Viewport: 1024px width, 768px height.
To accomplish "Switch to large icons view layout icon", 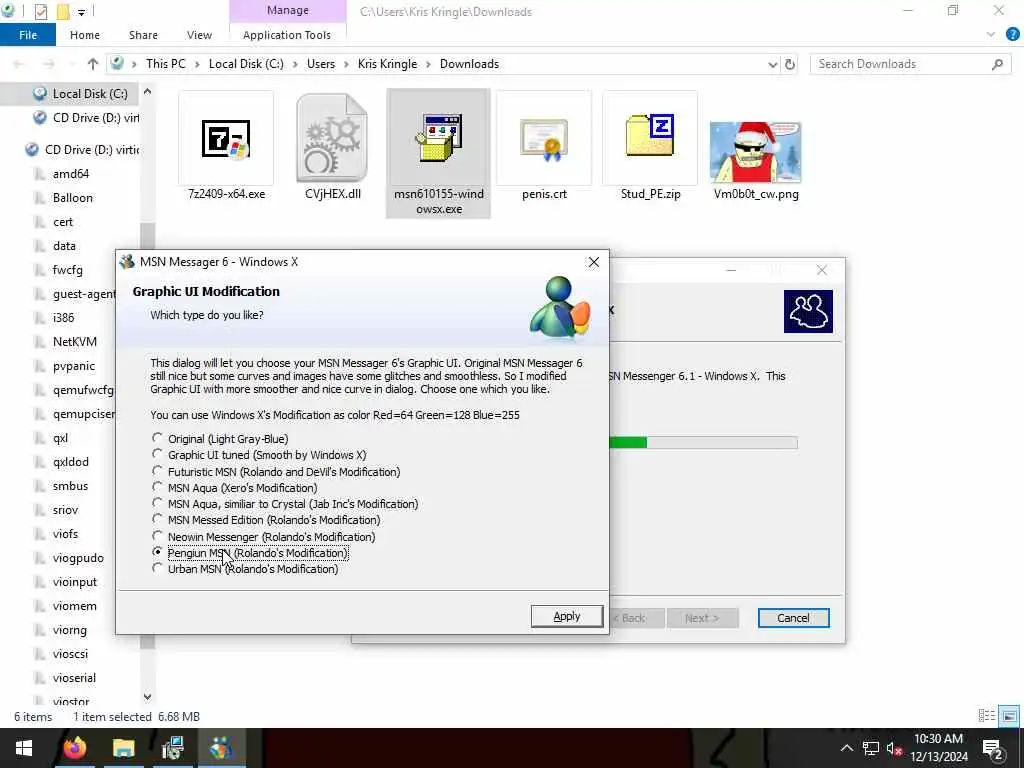I will pos(1009,716).
